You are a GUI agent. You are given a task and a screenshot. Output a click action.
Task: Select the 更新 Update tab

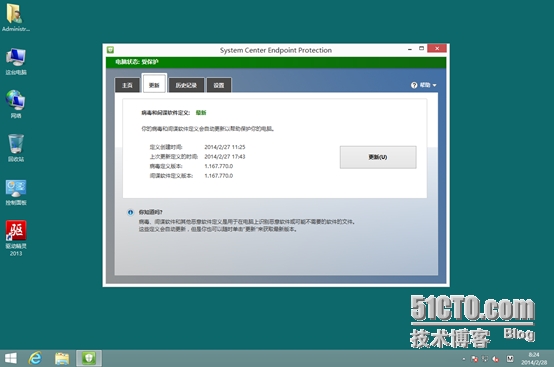pyautogui.click(x=154, y=84)
